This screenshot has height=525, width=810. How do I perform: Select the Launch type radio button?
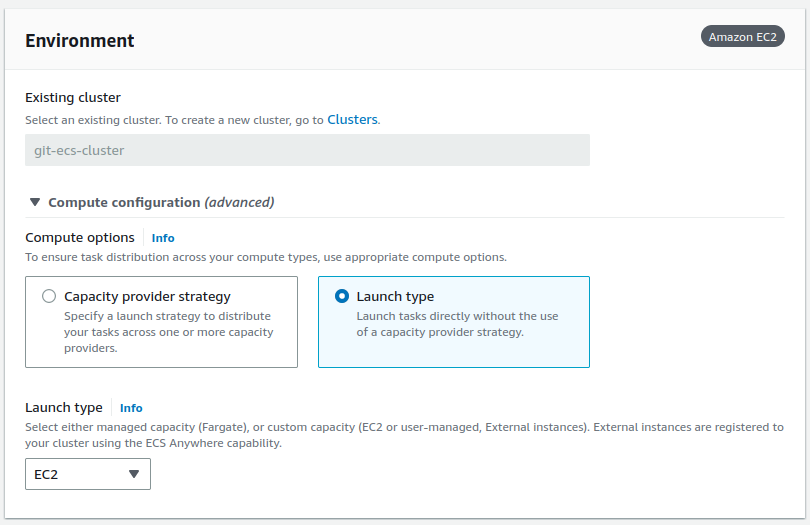point(342,296)
